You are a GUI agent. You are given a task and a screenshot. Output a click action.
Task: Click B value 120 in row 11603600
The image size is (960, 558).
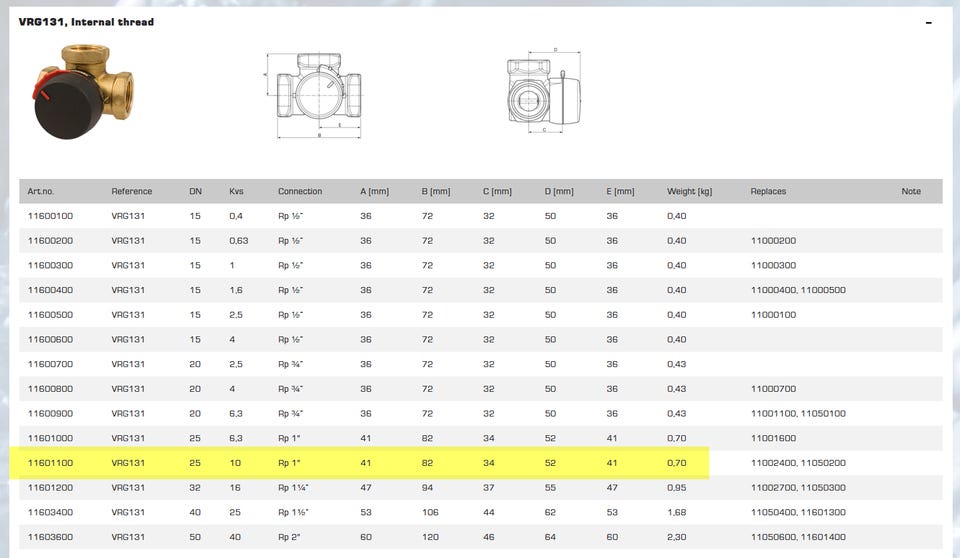coord(430,537)
